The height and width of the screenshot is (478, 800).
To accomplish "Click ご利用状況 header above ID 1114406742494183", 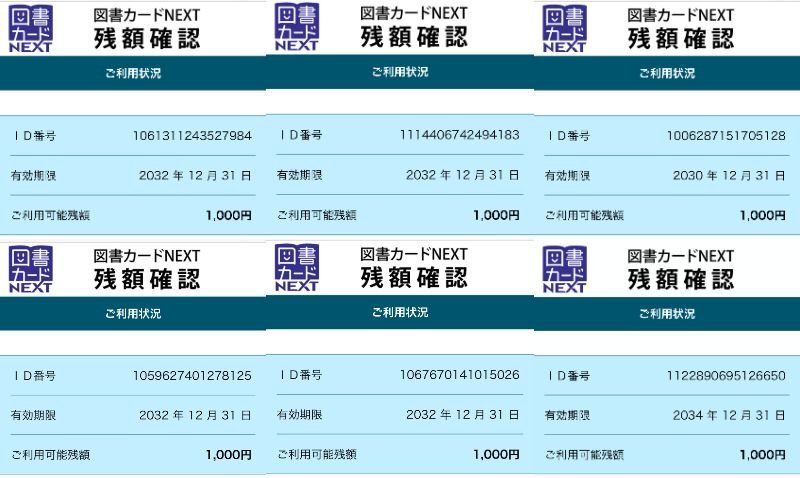I will click(x=400, y=72).
